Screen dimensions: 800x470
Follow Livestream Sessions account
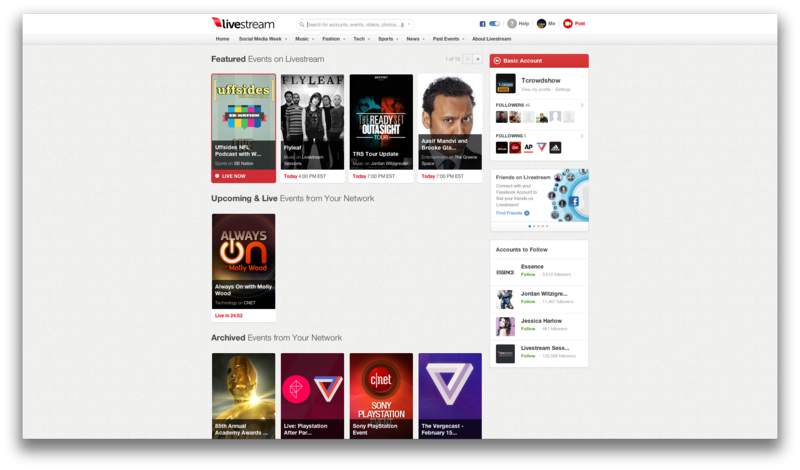(x=528, y=356)
